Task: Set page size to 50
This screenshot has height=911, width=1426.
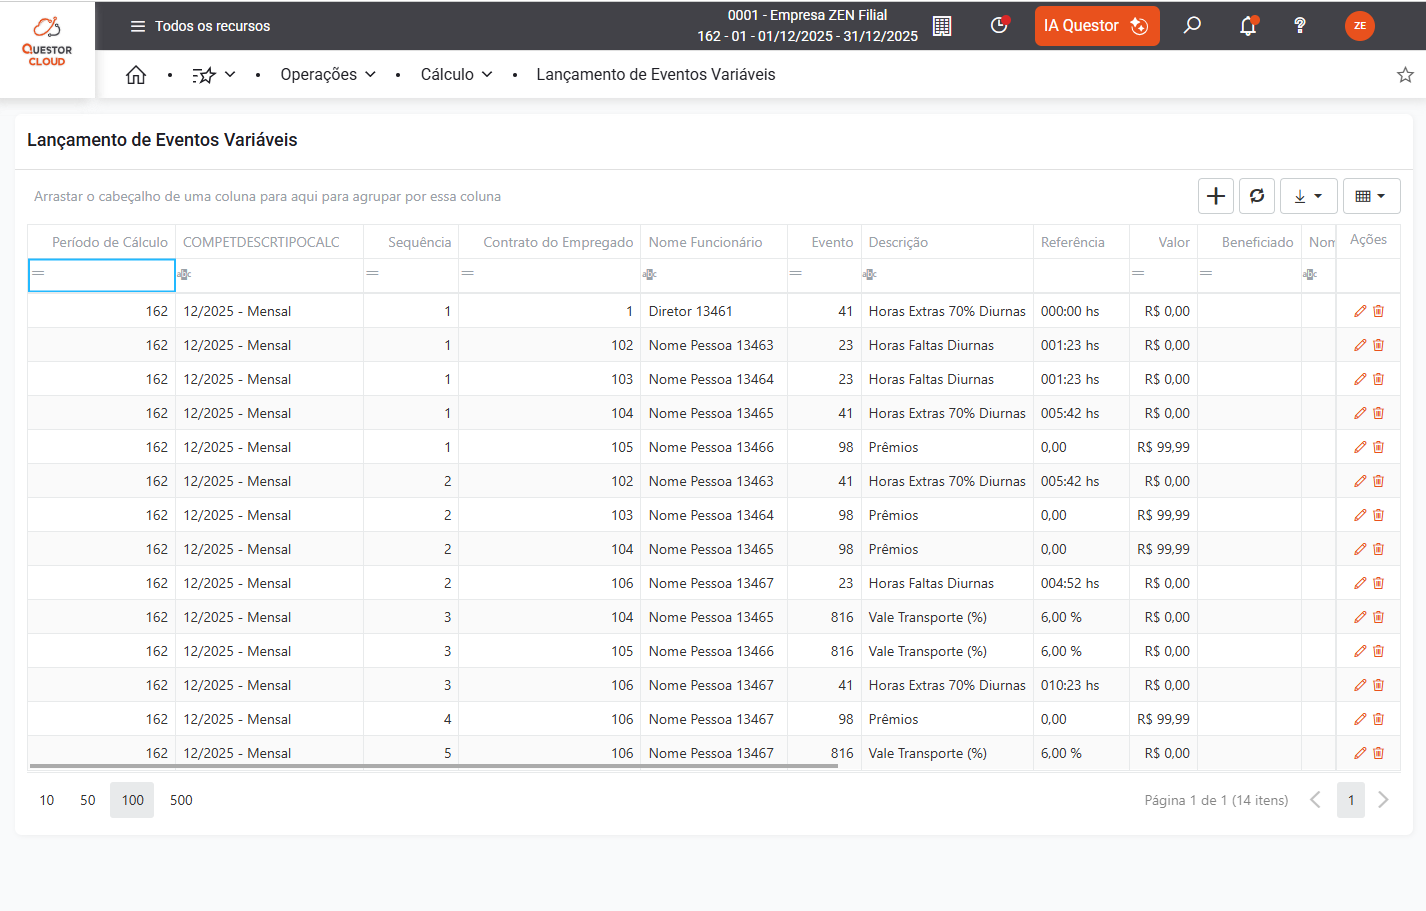Action: [88, 800]
